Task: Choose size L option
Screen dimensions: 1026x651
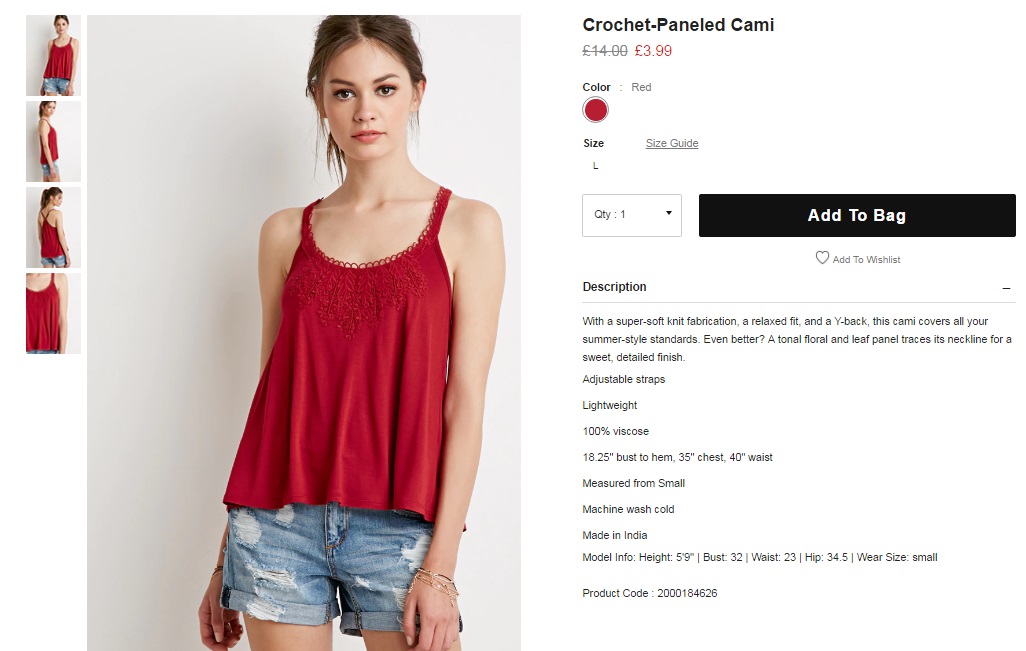Action: tap(595, 166)
